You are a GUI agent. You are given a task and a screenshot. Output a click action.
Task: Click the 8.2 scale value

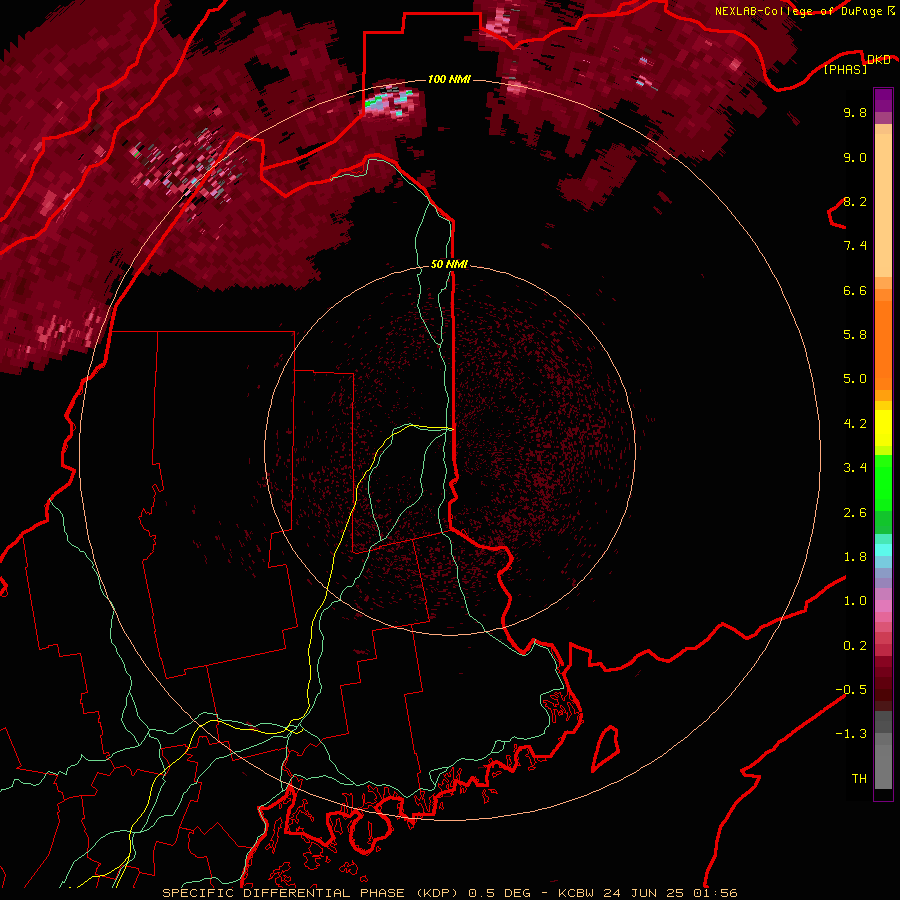pos(855,201)
